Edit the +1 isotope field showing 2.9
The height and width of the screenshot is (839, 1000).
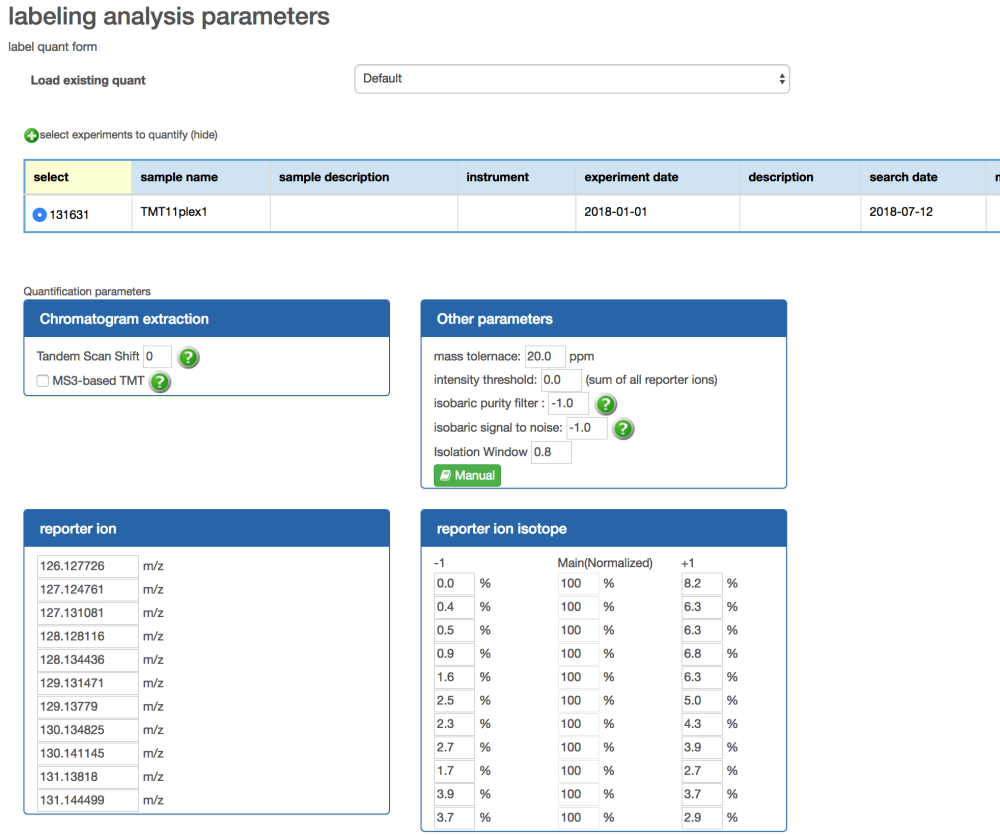pos(702,818)
